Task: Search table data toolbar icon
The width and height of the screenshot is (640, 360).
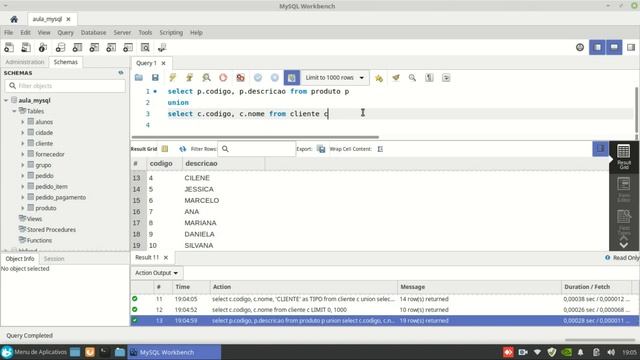Action: tap(145, 47)
